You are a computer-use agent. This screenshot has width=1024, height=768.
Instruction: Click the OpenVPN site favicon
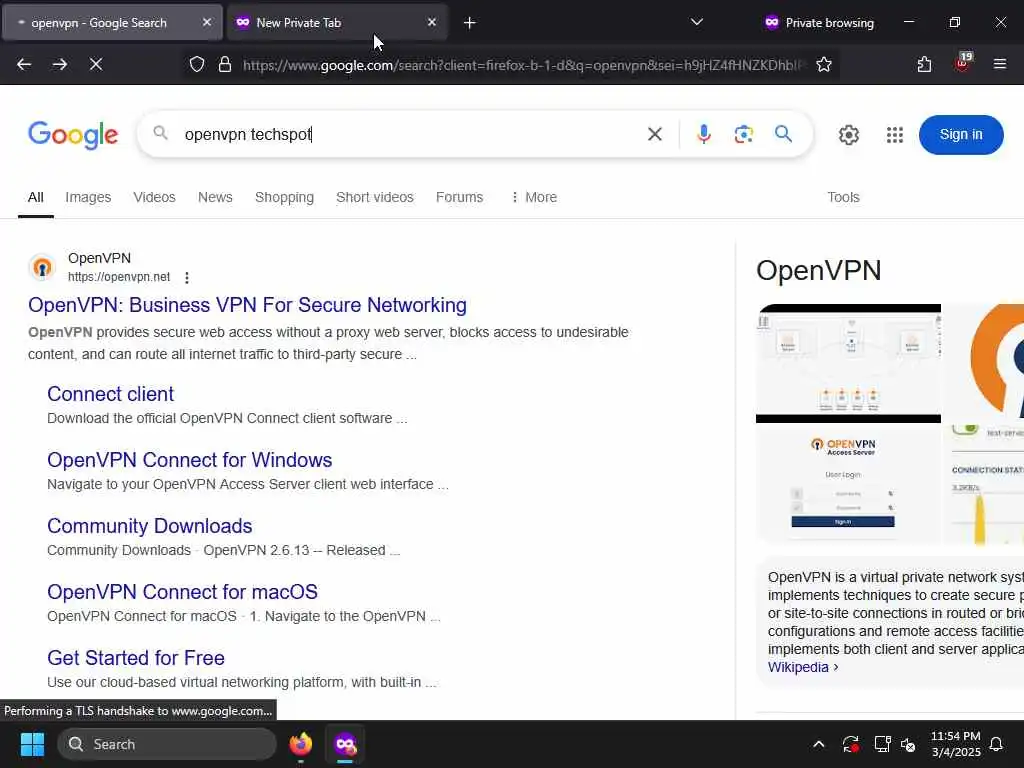point(42,267)
